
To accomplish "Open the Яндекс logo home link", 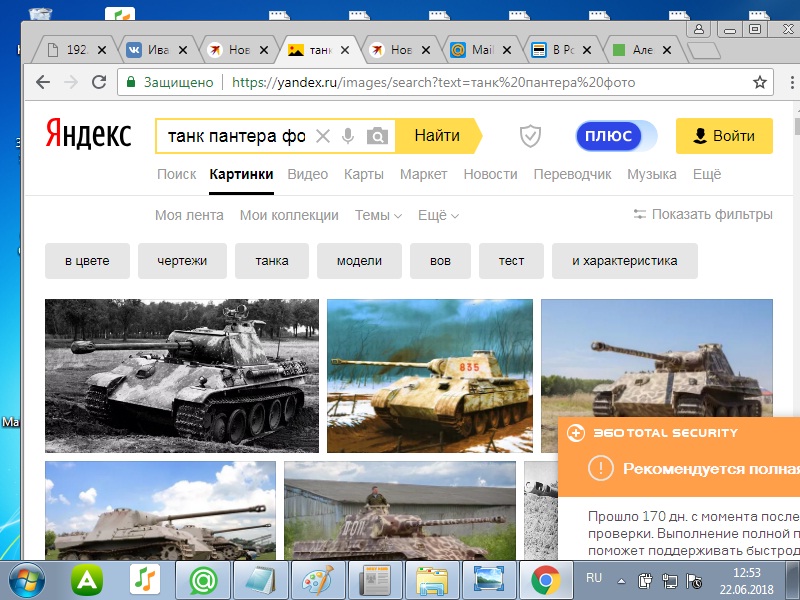I will coord(88,134).
